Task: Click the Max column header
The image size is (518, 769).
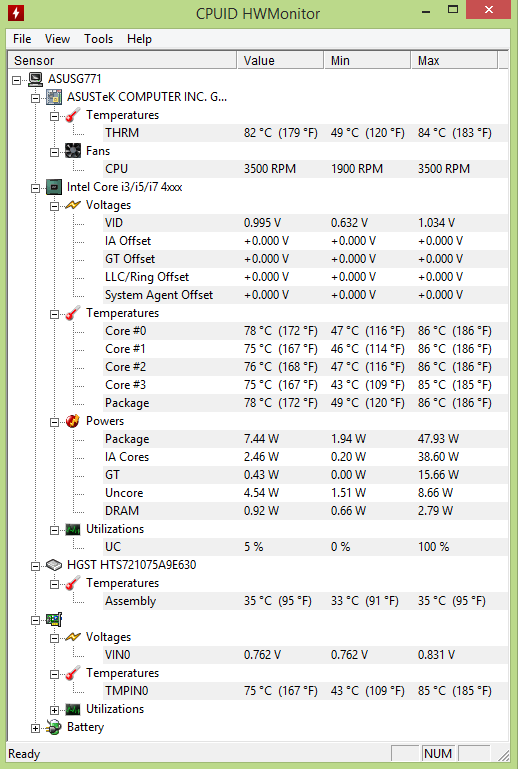Action: pyautogui.click(x=454, y=60)
